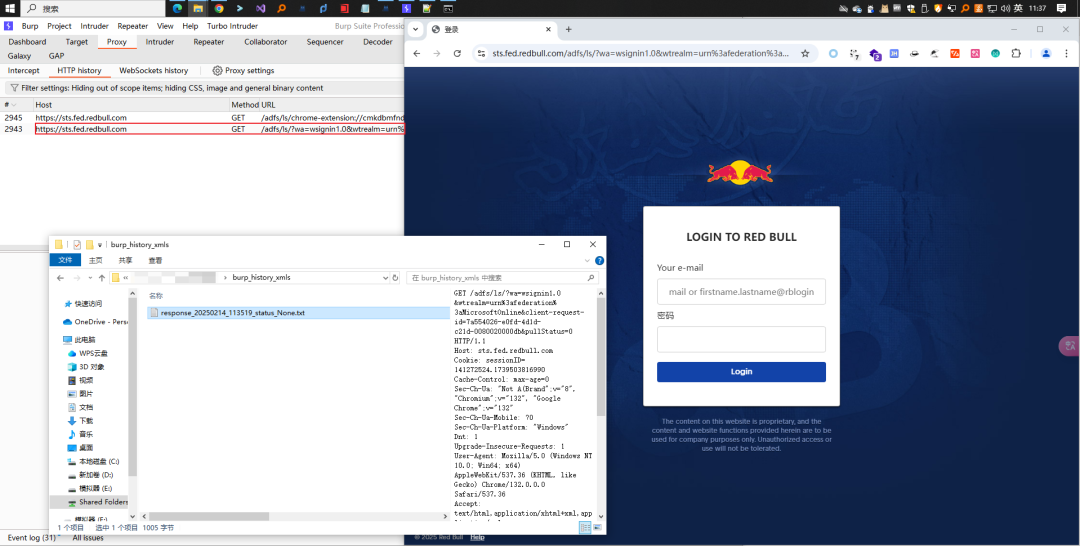Viewport: 1080px width, 546px height.
Task: Open the Turbo Intruder menu
Action: click(232, 26)
